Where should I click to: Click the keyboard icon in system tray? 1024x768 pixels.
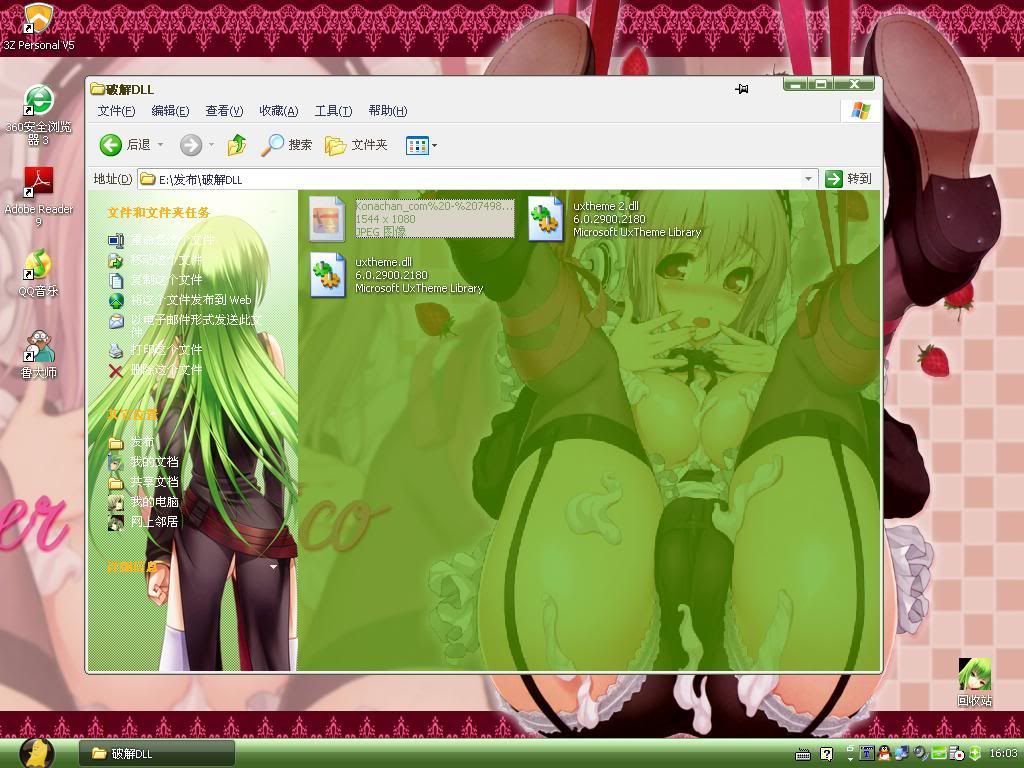pyautogui.click(x=803, y=754)
